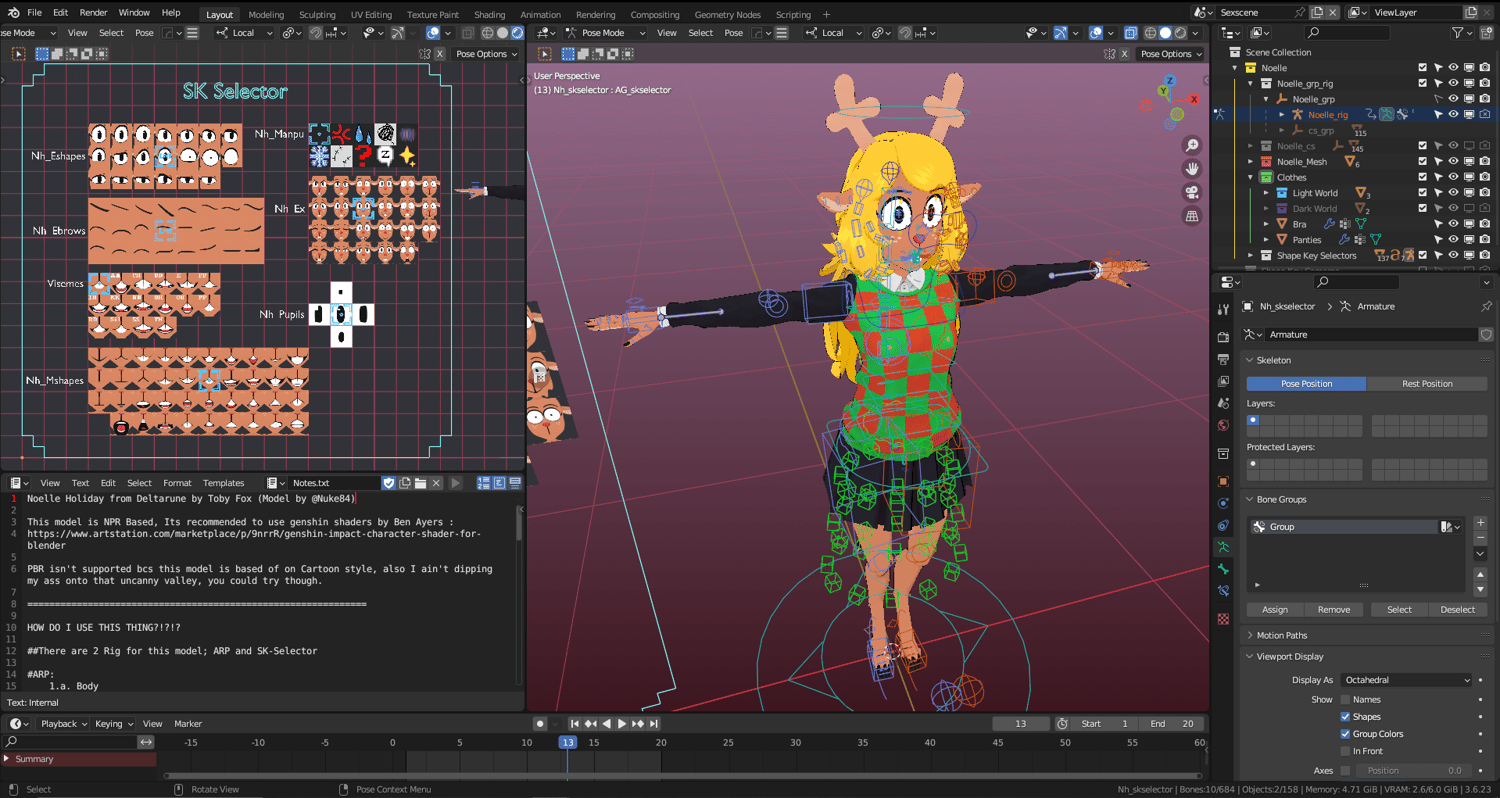Open the Bone properties tab icon

point(1223,569)
